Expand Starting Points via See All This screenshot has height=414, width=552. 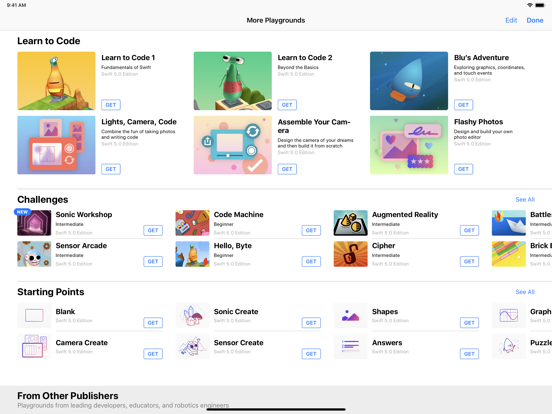click(x=525, y=292)
